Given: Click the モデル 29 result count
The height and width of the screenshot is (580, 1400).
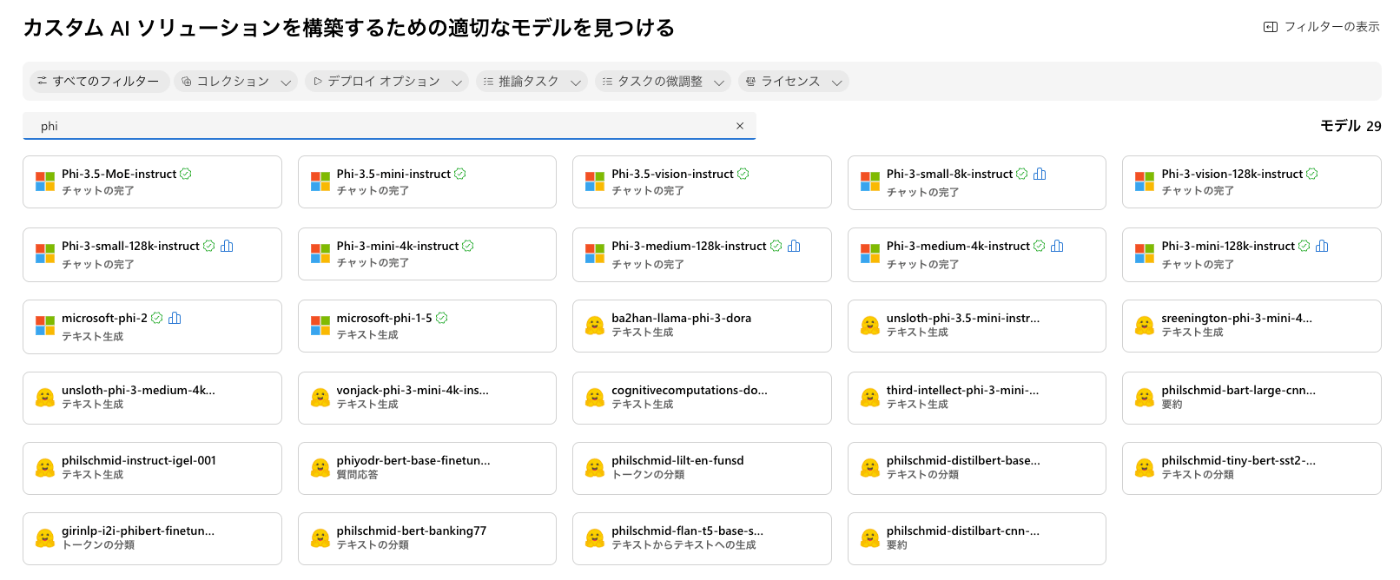Looking at the screenshot, I should click(x=1351, y=126).
